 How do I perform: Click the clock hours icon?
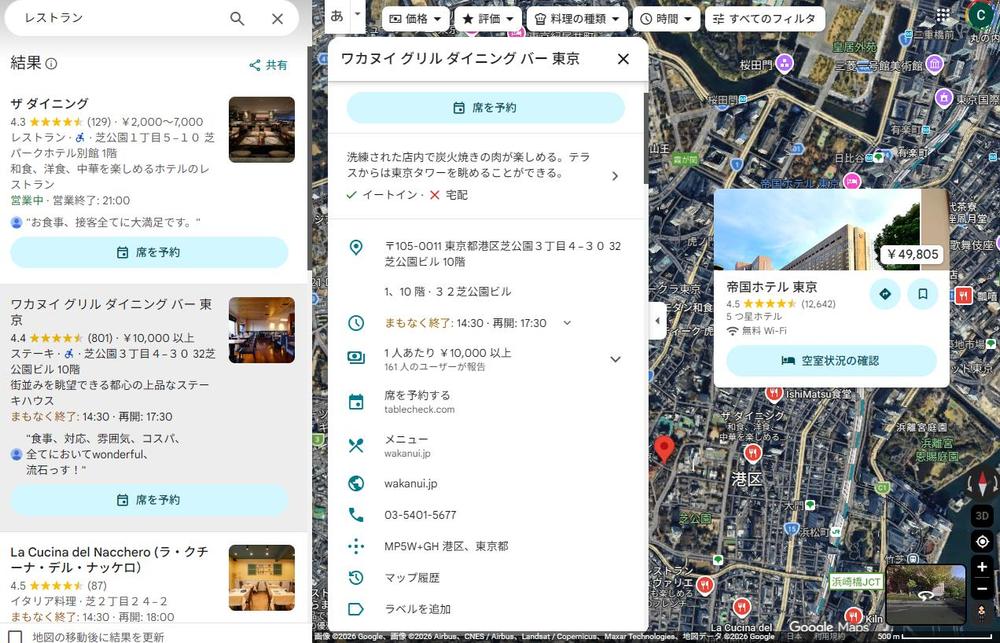[356, 323]
